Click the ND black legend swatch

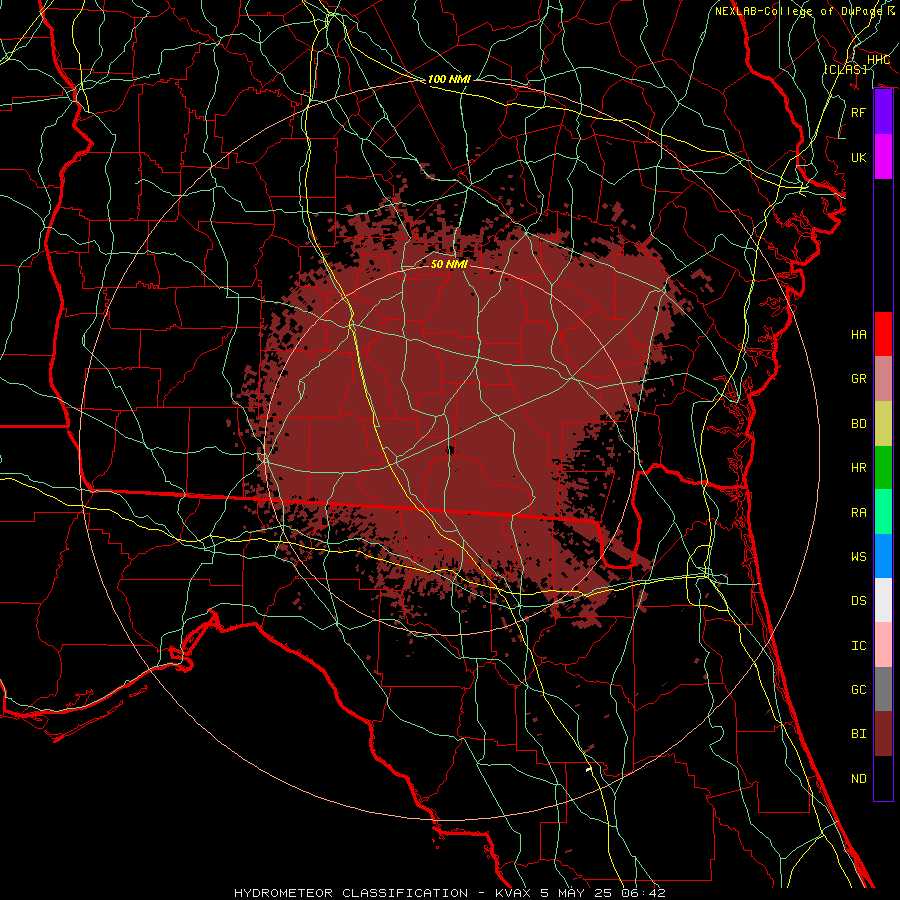coord(883,778)
